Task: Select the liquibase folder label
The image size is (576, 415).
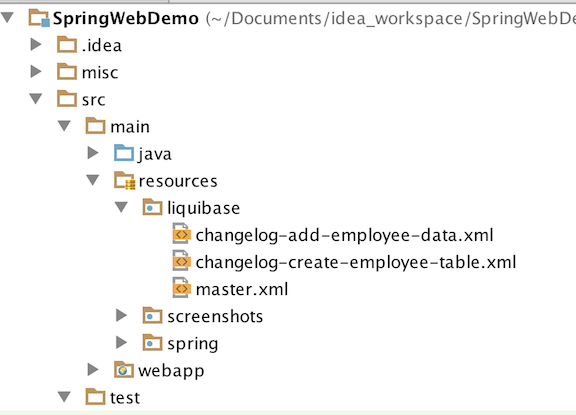Action: [204, 208]
